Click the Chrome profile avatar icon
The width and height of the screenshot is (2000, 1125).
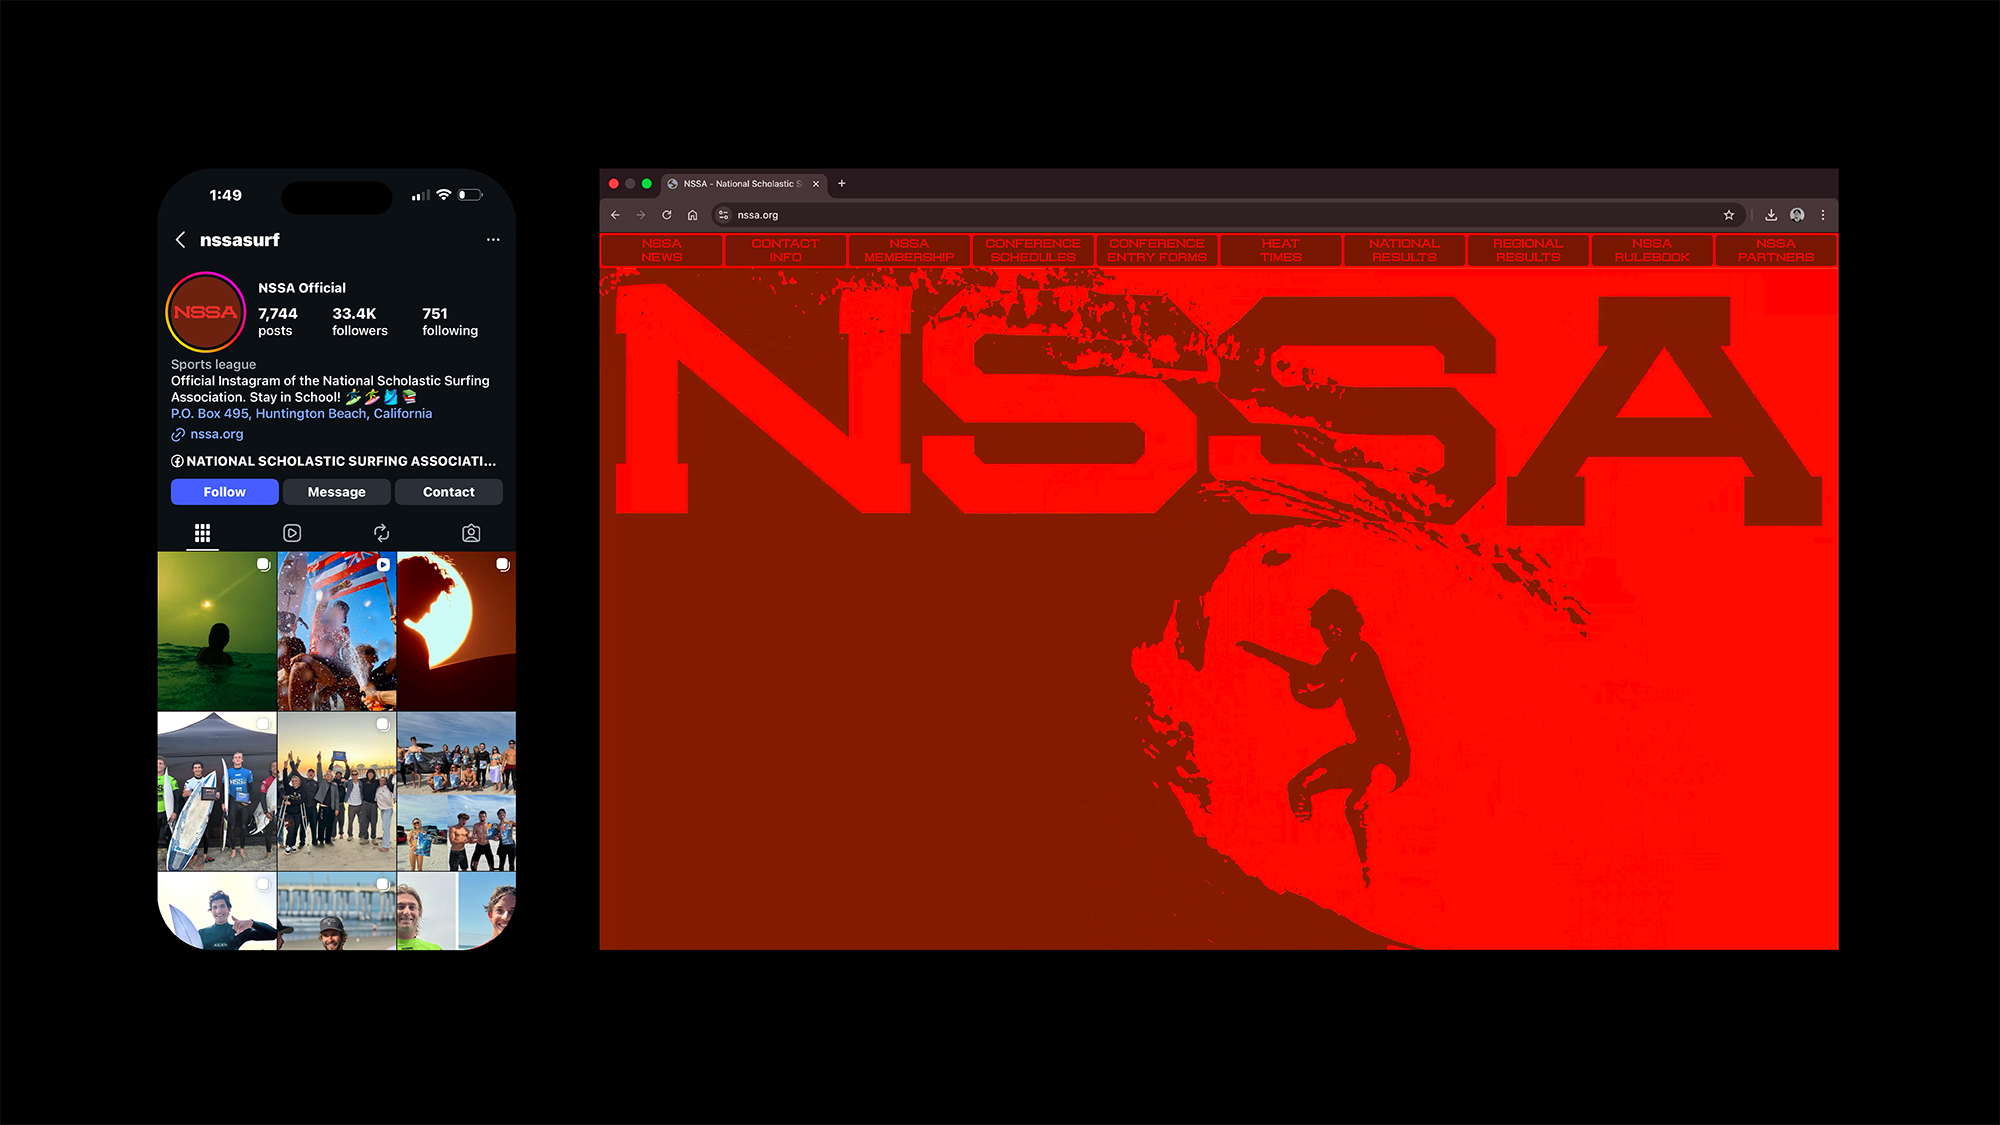[1797, 214]
